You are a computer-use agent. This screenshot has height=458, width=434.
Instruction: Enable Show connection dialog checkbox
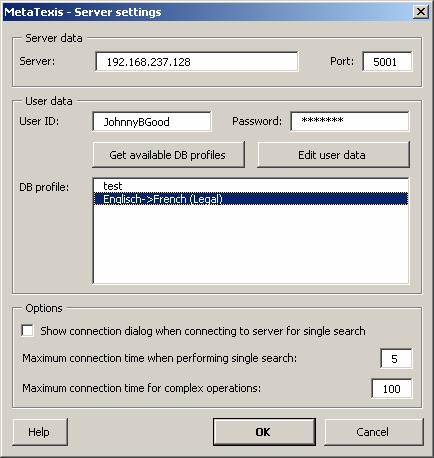point(27,331)
